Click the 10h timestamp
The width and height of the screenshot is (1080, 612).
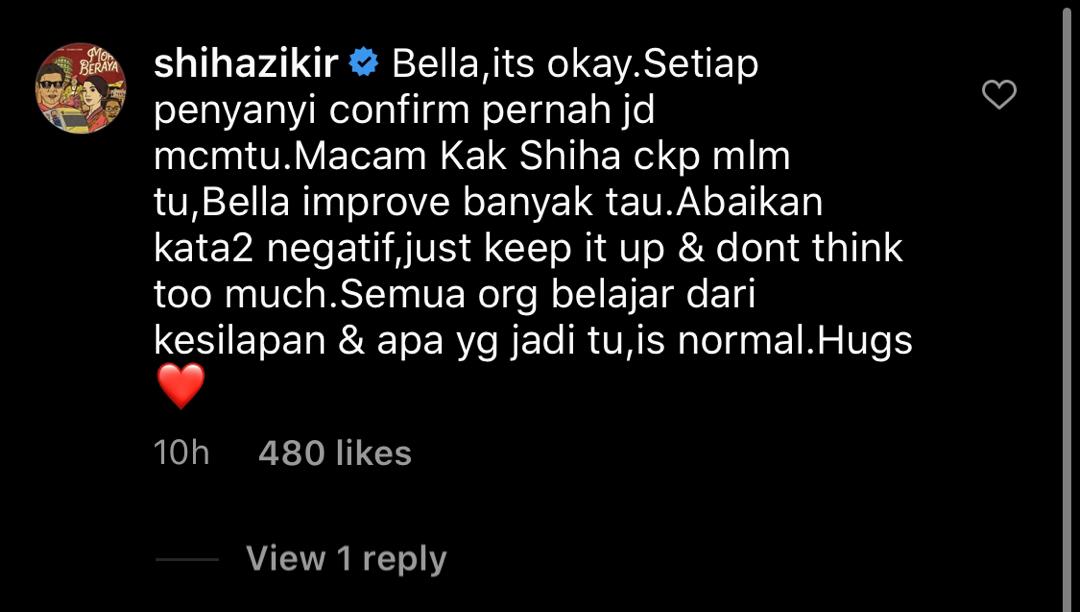click(181, 453)
